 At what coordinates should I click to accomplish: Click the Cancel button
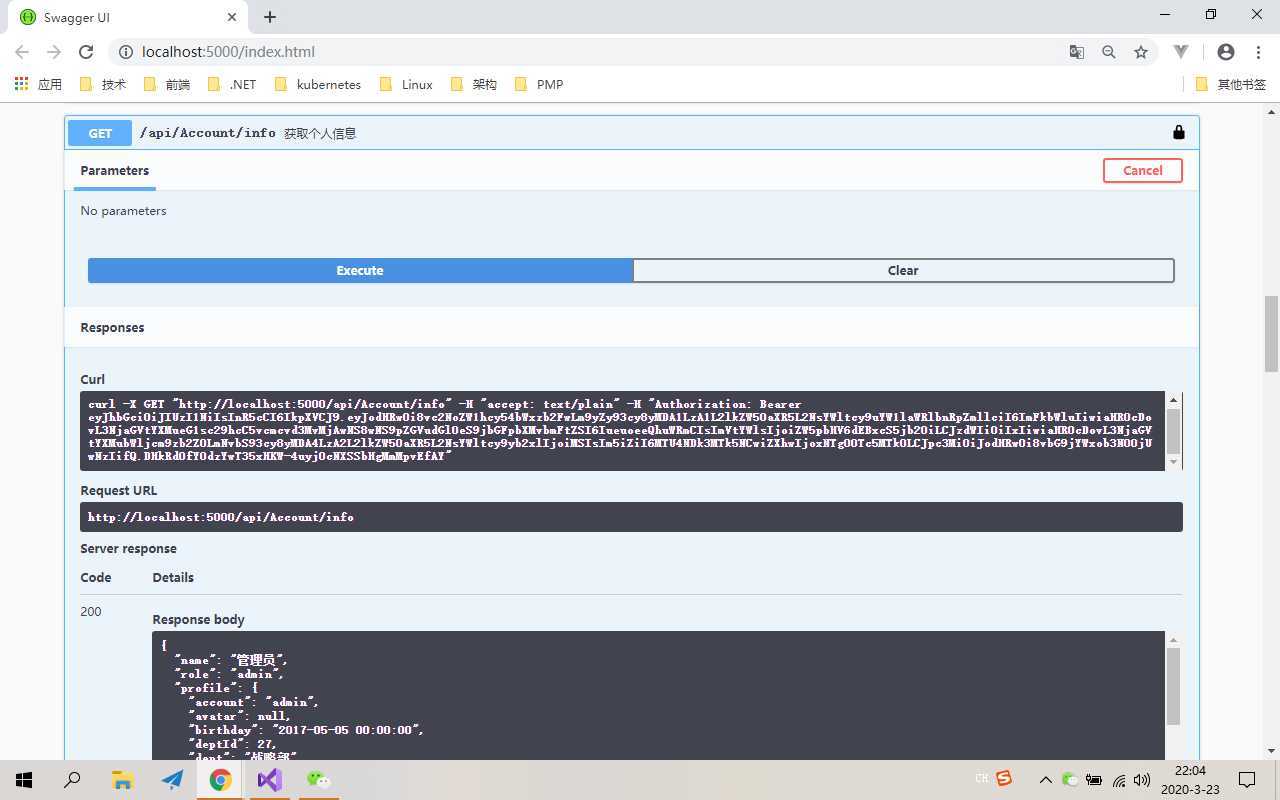(x=1143, y=170)
